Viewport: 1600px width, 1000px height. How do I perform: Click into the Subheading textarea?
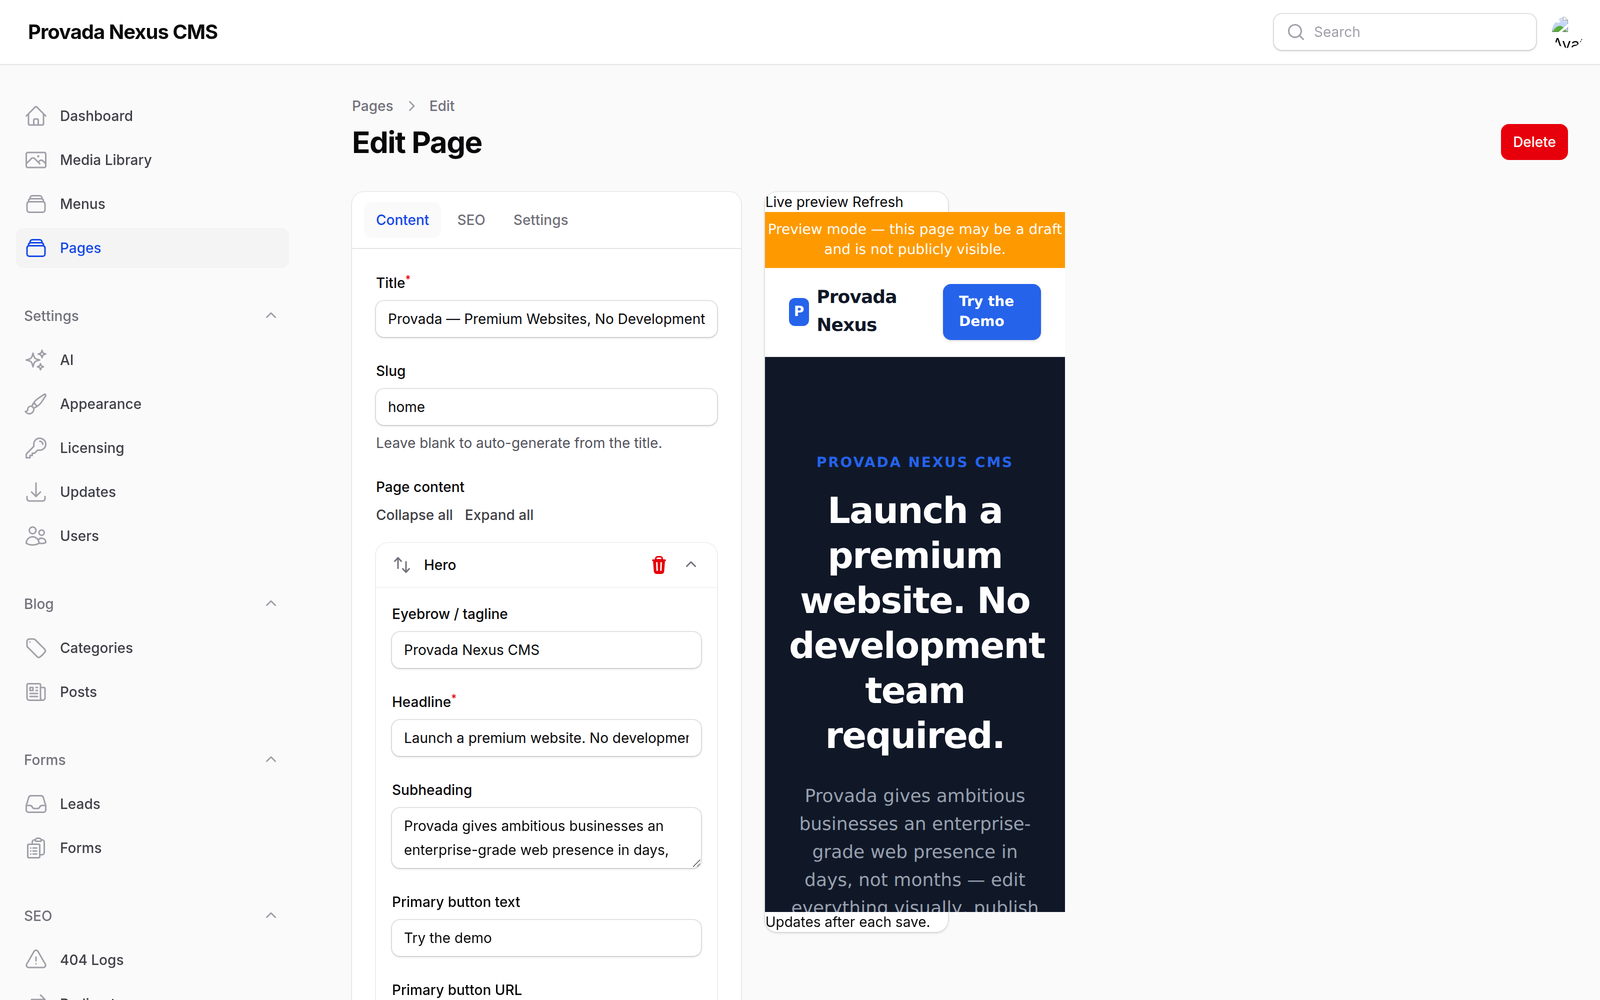546,838
